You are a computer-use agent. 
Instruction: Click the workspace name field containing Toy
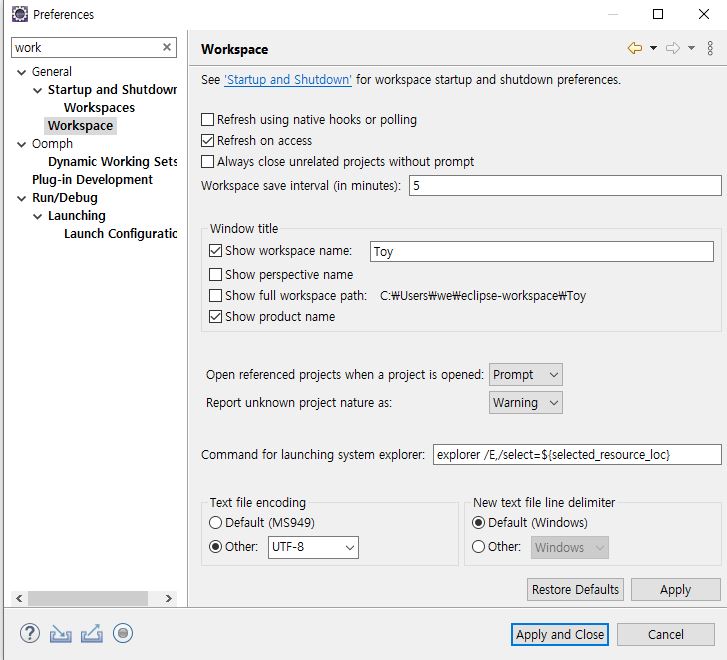[542, 251]
